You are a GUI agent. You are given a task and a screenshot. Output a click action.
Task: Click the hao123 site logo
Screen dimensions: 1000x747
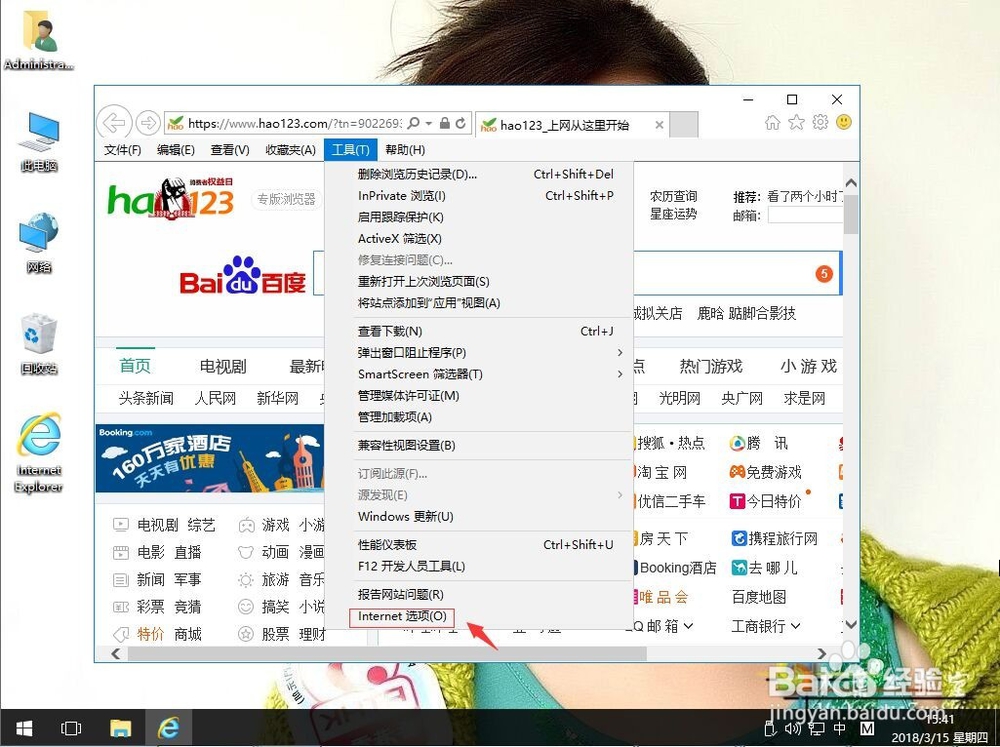(x=170, y=198)
